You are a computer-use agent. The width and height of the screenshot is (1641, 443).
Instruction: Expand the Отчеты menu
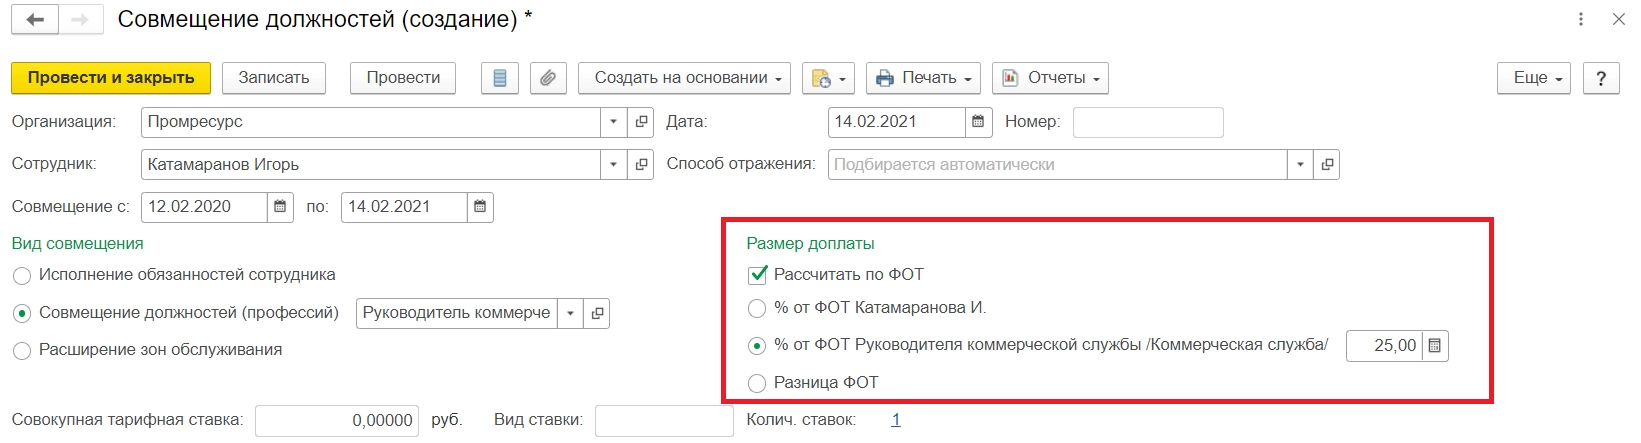click(x=1050, y=78)
